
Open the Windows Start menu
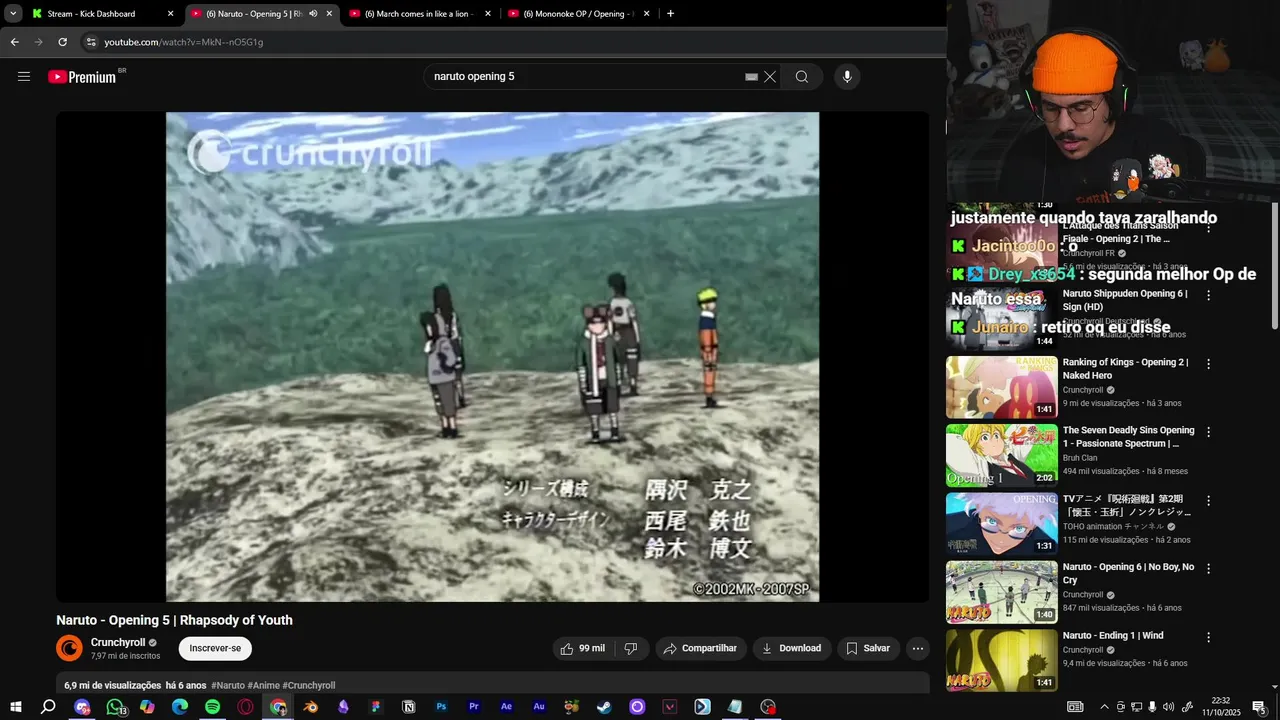click(x=15, y=707)
